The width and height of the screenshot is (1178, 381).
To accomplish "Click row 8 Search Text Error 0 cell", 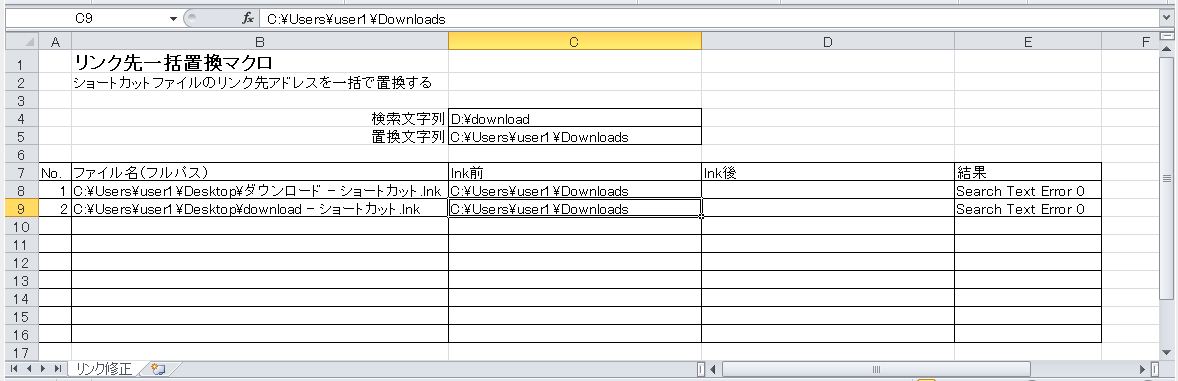I will coord(1028,190).
